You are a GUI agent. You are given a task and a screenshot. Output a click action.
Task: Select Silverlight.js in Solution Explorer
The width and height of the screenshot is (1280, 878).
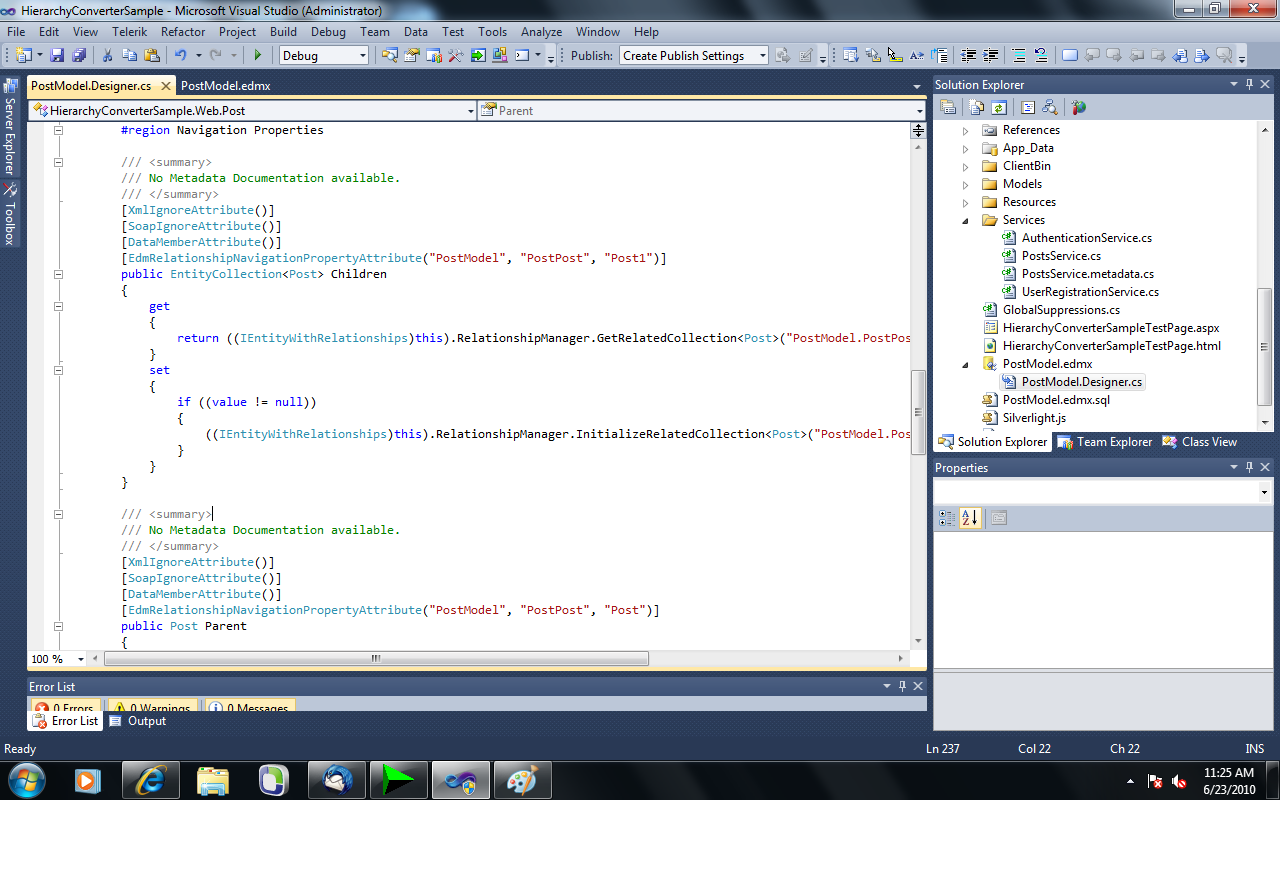(1034, 418)
